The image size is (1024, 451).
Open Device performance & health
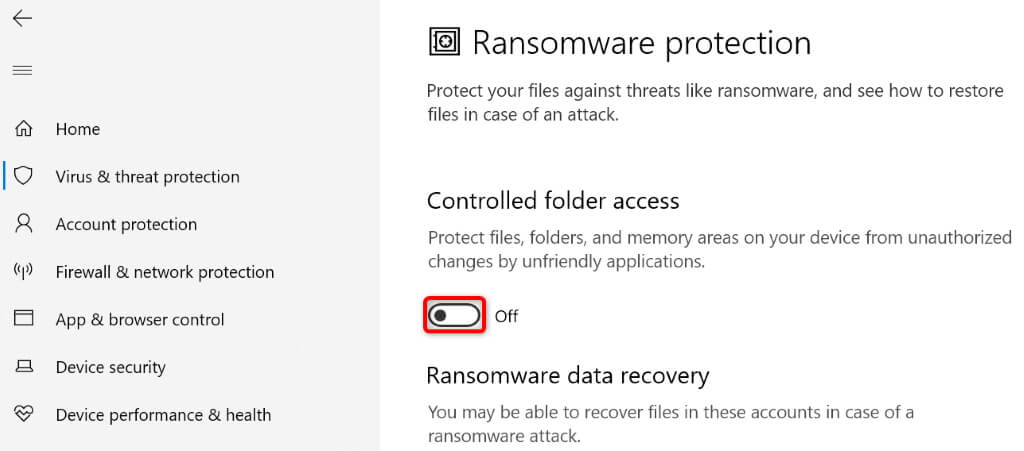(163, 415)
